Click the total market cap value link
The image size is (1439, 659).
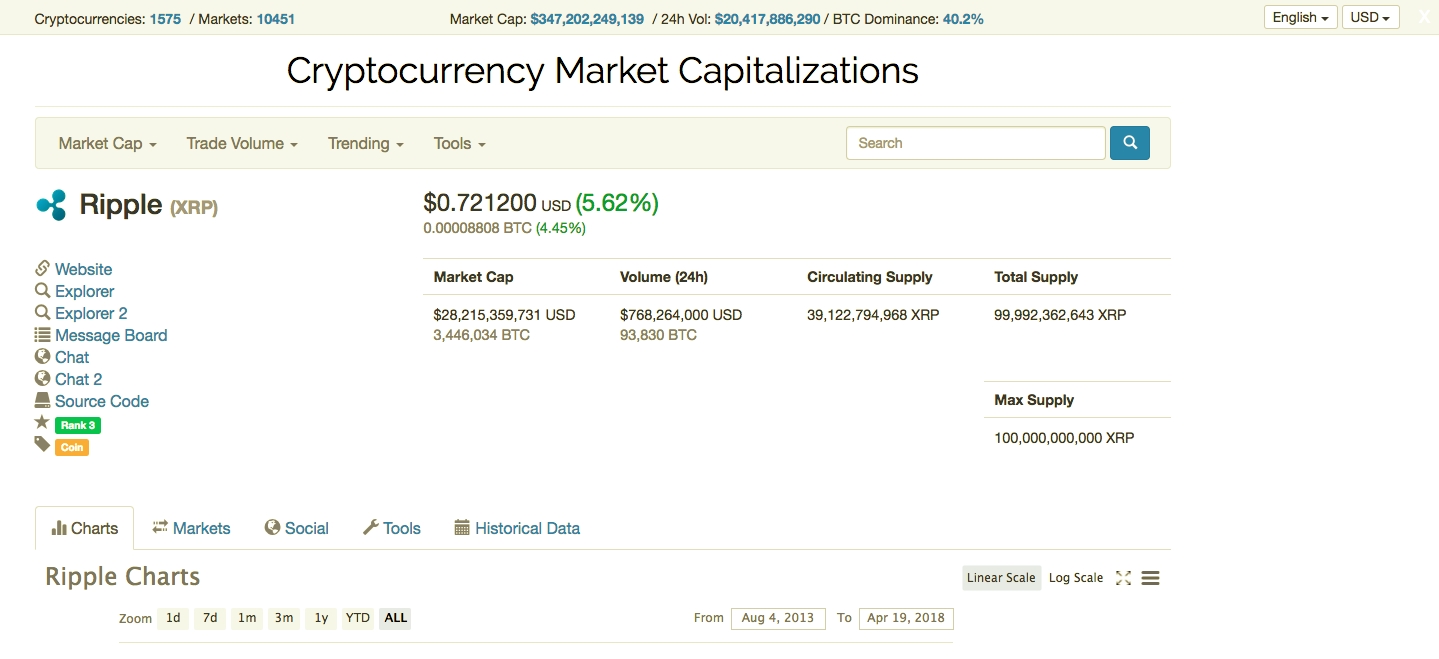pyautogui.click(x=587, y=19)
